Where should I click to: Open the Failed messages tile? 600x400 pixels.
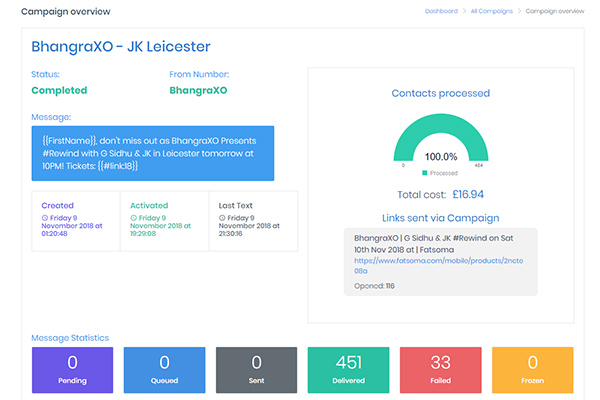click(440, 369)
